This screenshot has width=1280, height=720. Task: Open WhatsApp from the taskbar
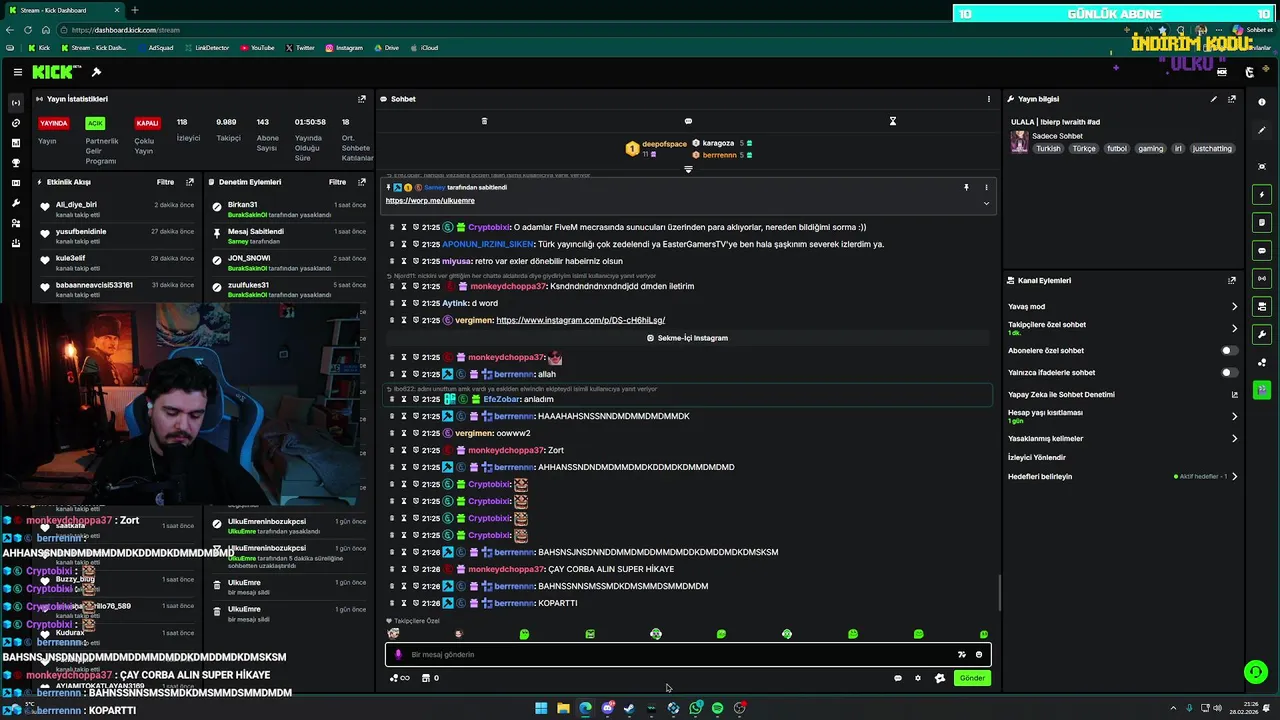point(695,708)
